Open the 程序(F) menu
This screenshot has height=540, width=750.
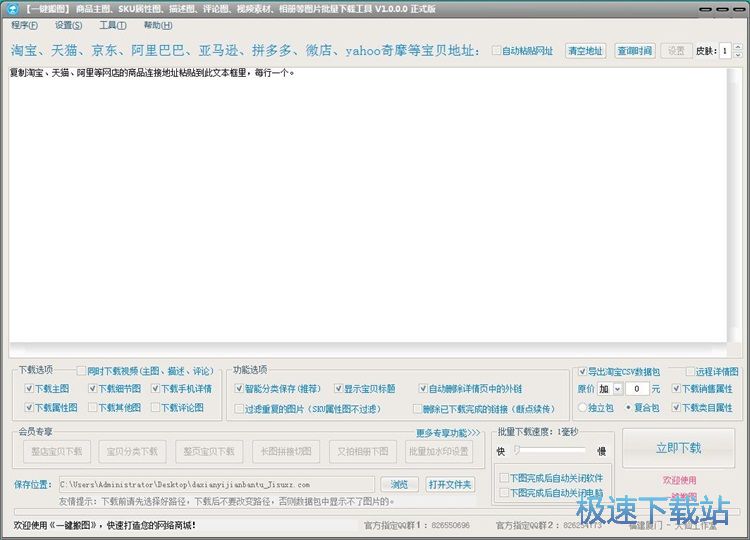24,25
